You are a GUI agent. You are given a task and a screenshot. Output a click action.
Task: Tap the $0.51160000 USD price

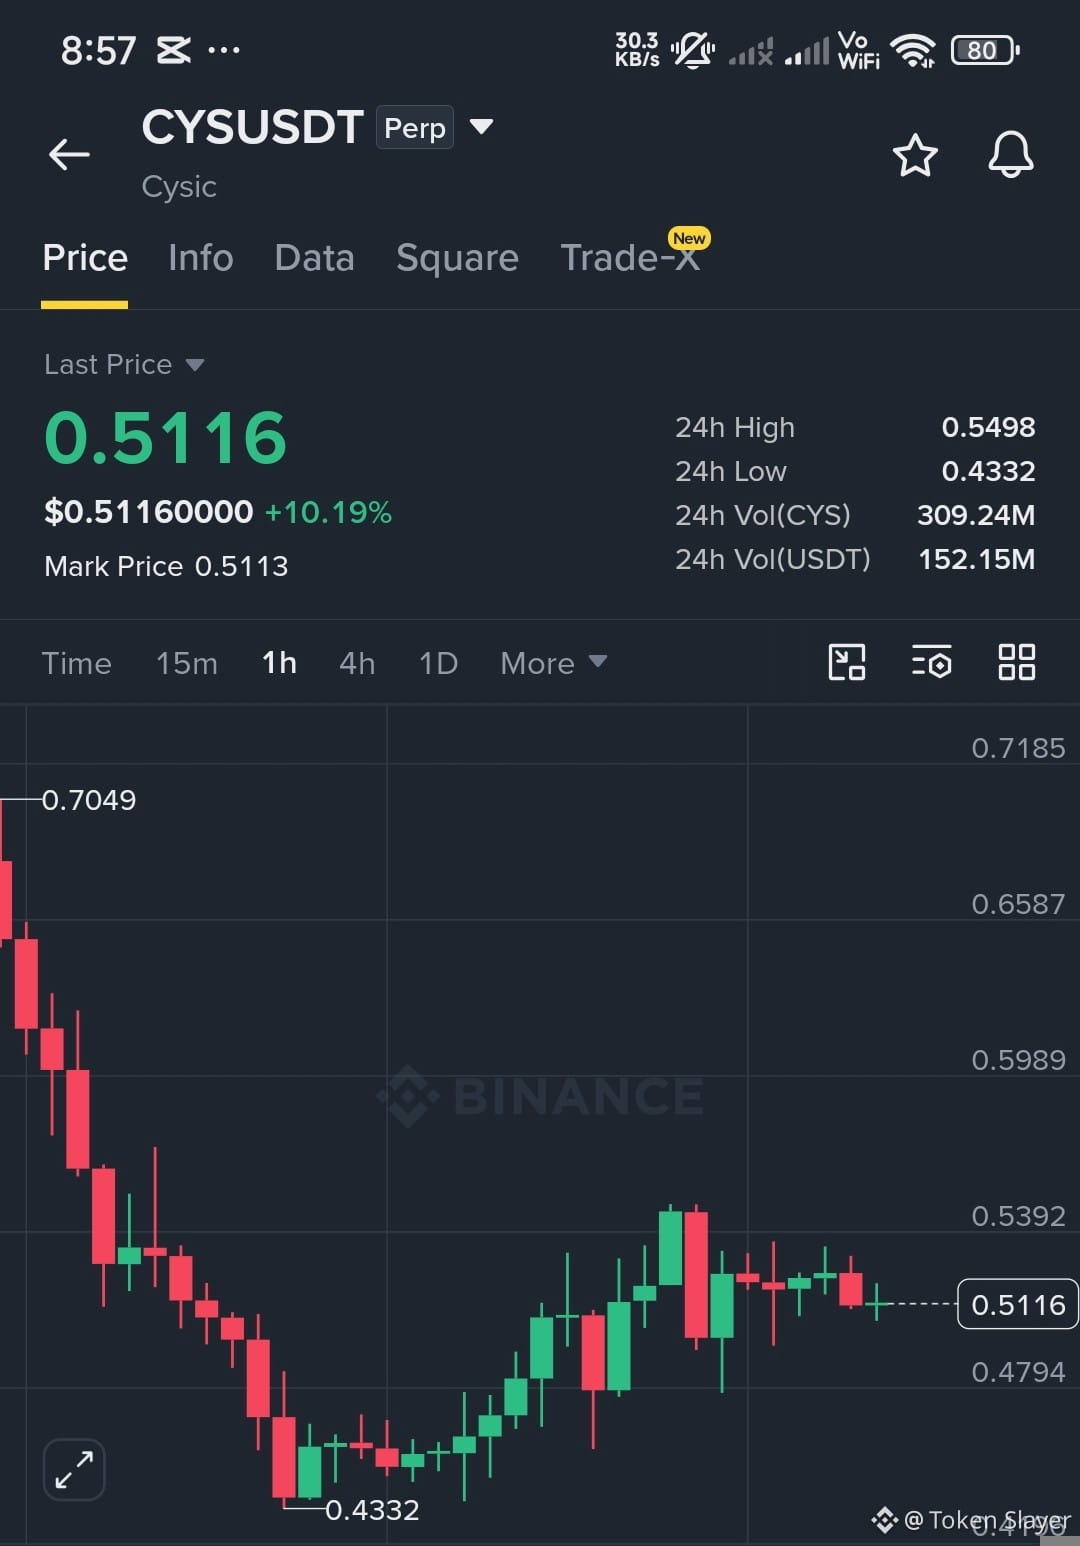pos(149,512)
